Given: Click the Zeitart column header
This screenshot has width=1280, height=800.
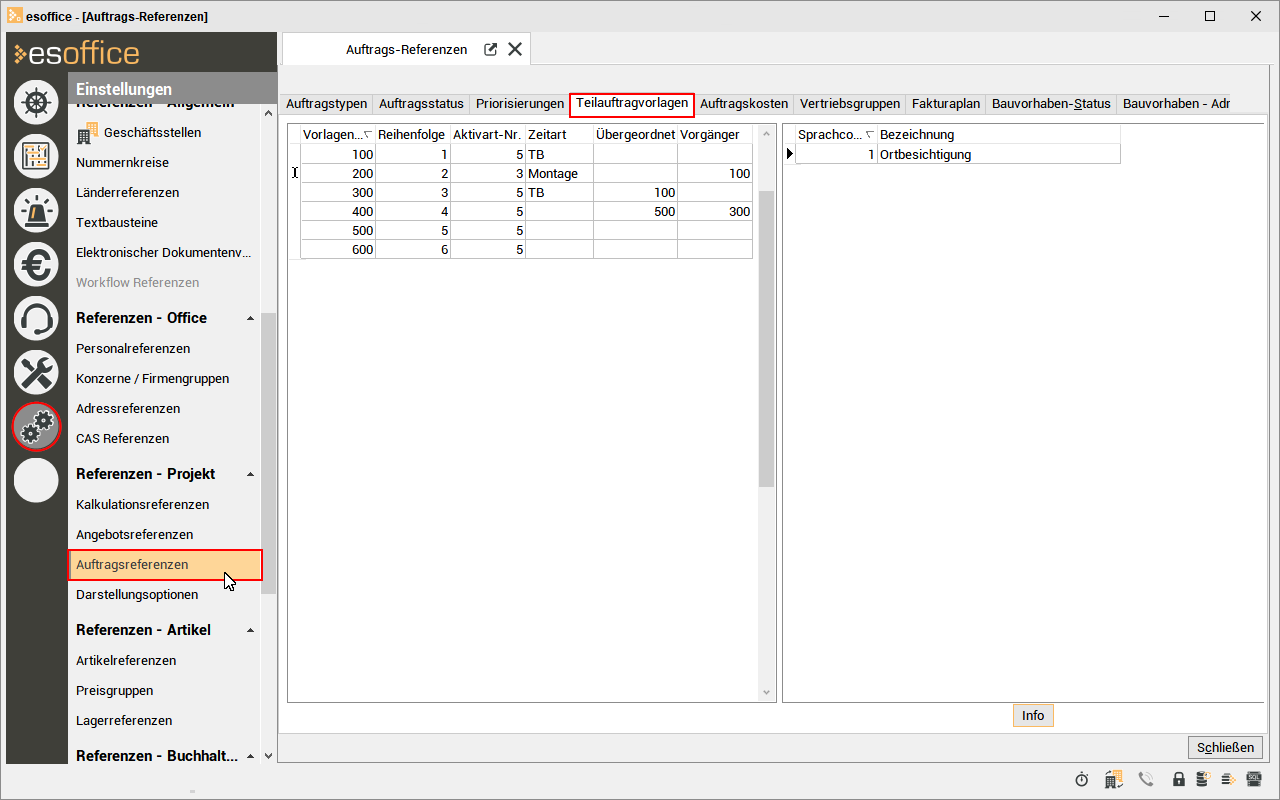Looking at the screenshot, I should [x=559, y=134].
